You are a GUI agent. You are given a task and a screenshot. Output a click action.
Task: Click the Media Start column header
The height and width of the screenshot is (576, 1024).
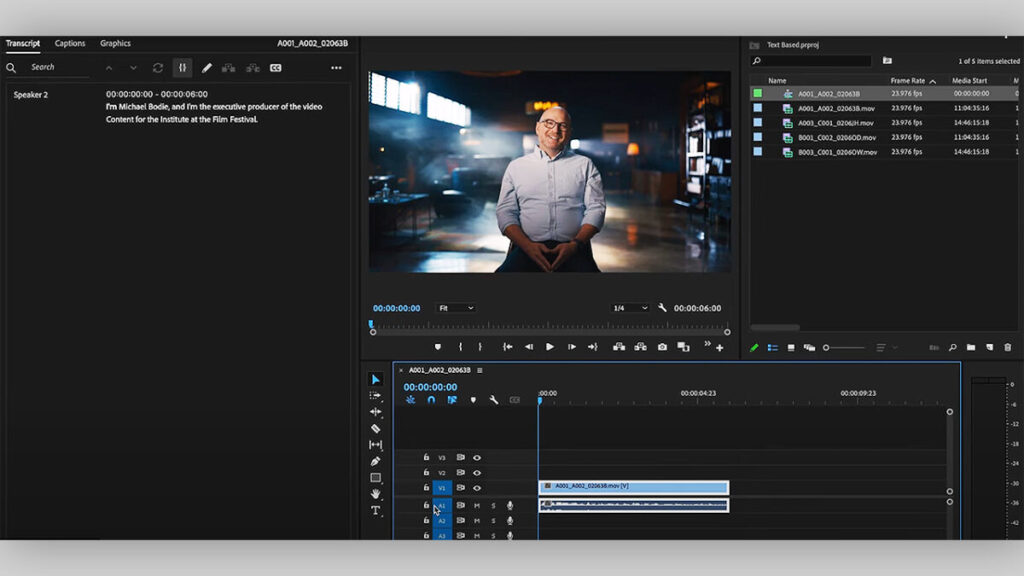(970, 80)
